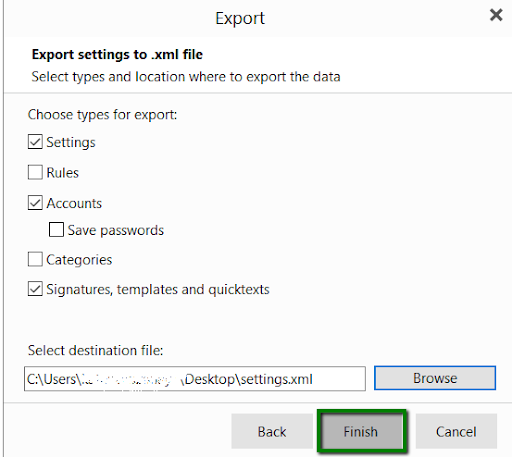Tick the Save passwords checkbox
The image size is (512, 457).
point(56,230)
